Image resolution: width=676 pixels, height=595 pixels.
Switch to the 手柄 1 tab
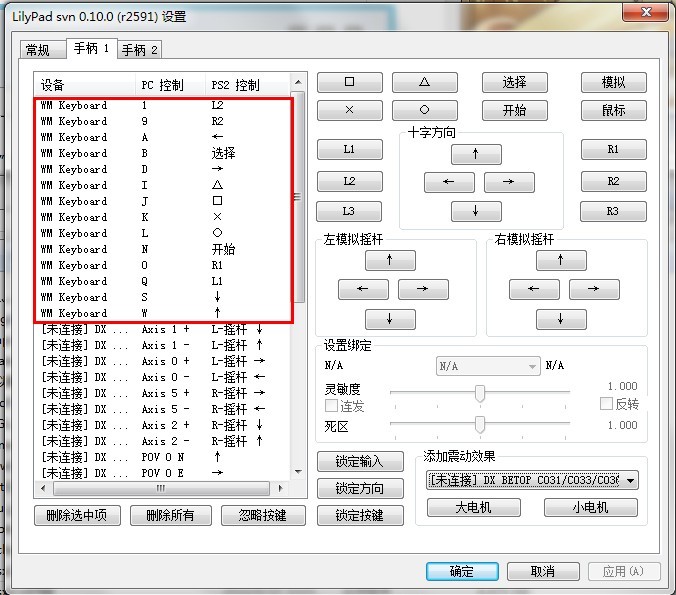point(91,48)
